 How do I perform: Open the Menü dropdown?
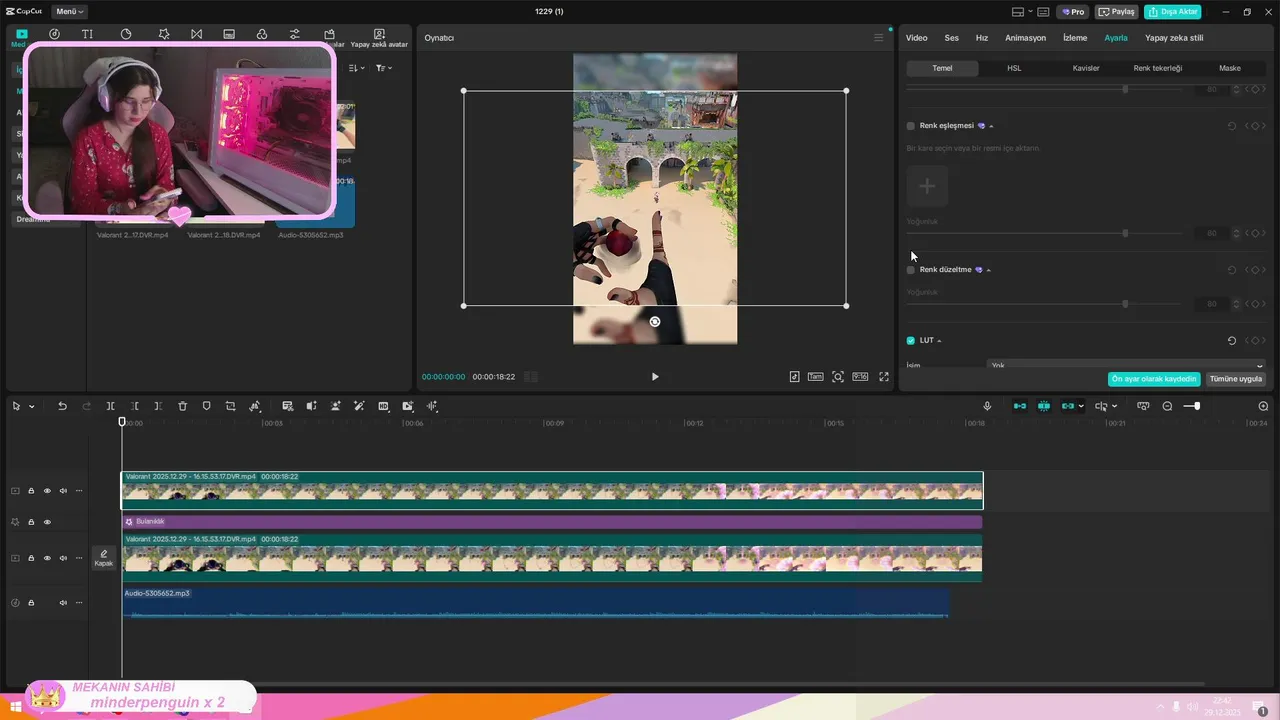click(x=69, y=12)
